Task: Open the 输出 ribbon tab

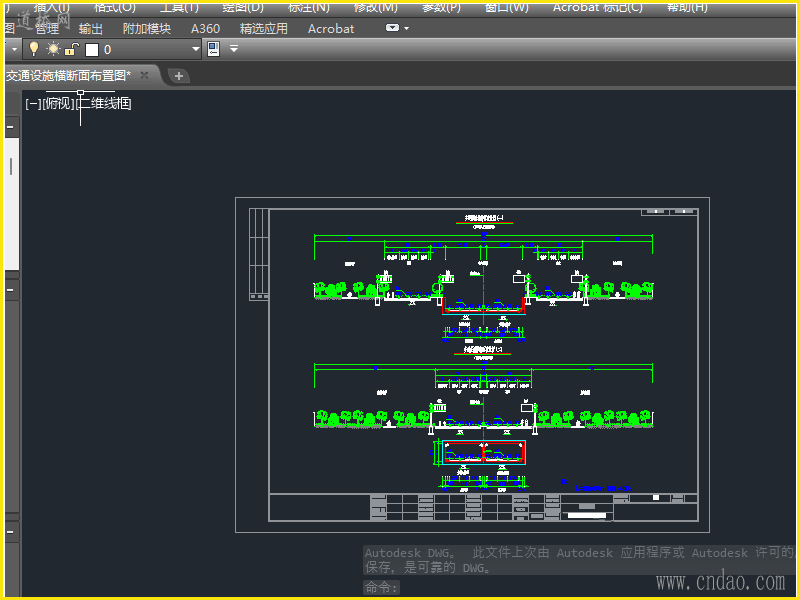Action: [x=91, y=29]
